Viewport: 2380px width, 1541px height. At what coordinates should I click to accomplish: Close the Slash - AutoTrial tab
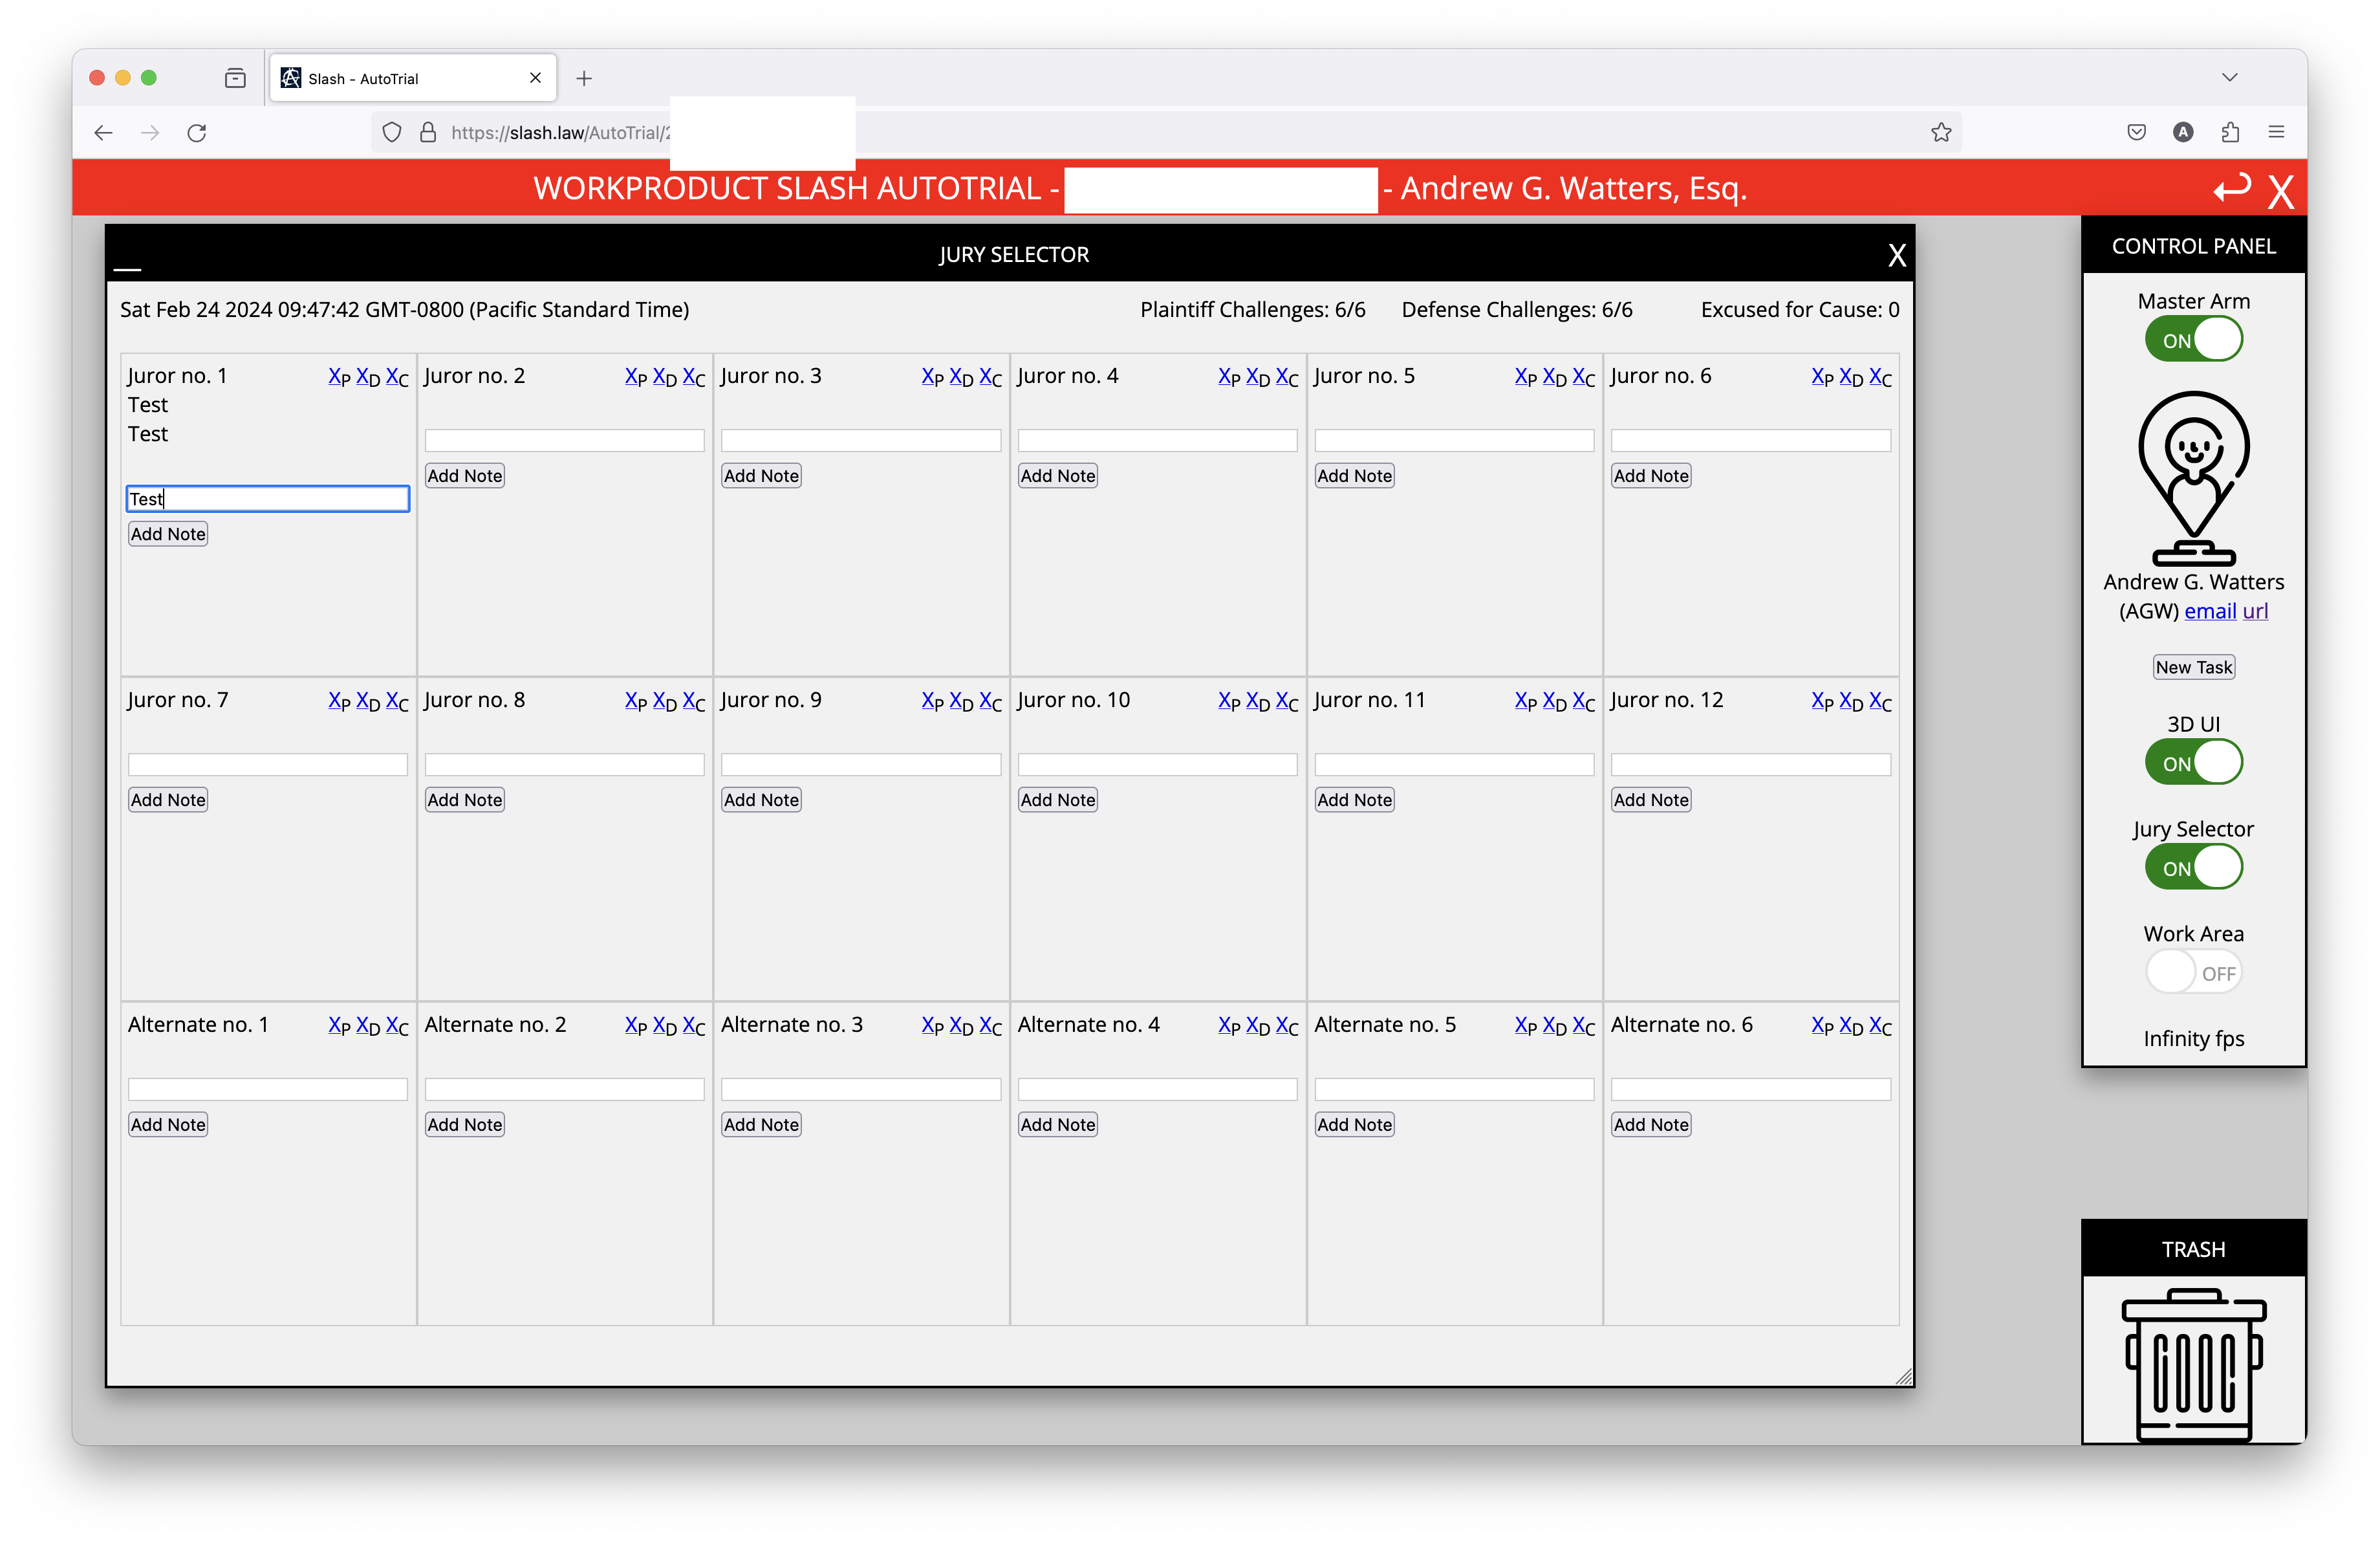[535, 78]
